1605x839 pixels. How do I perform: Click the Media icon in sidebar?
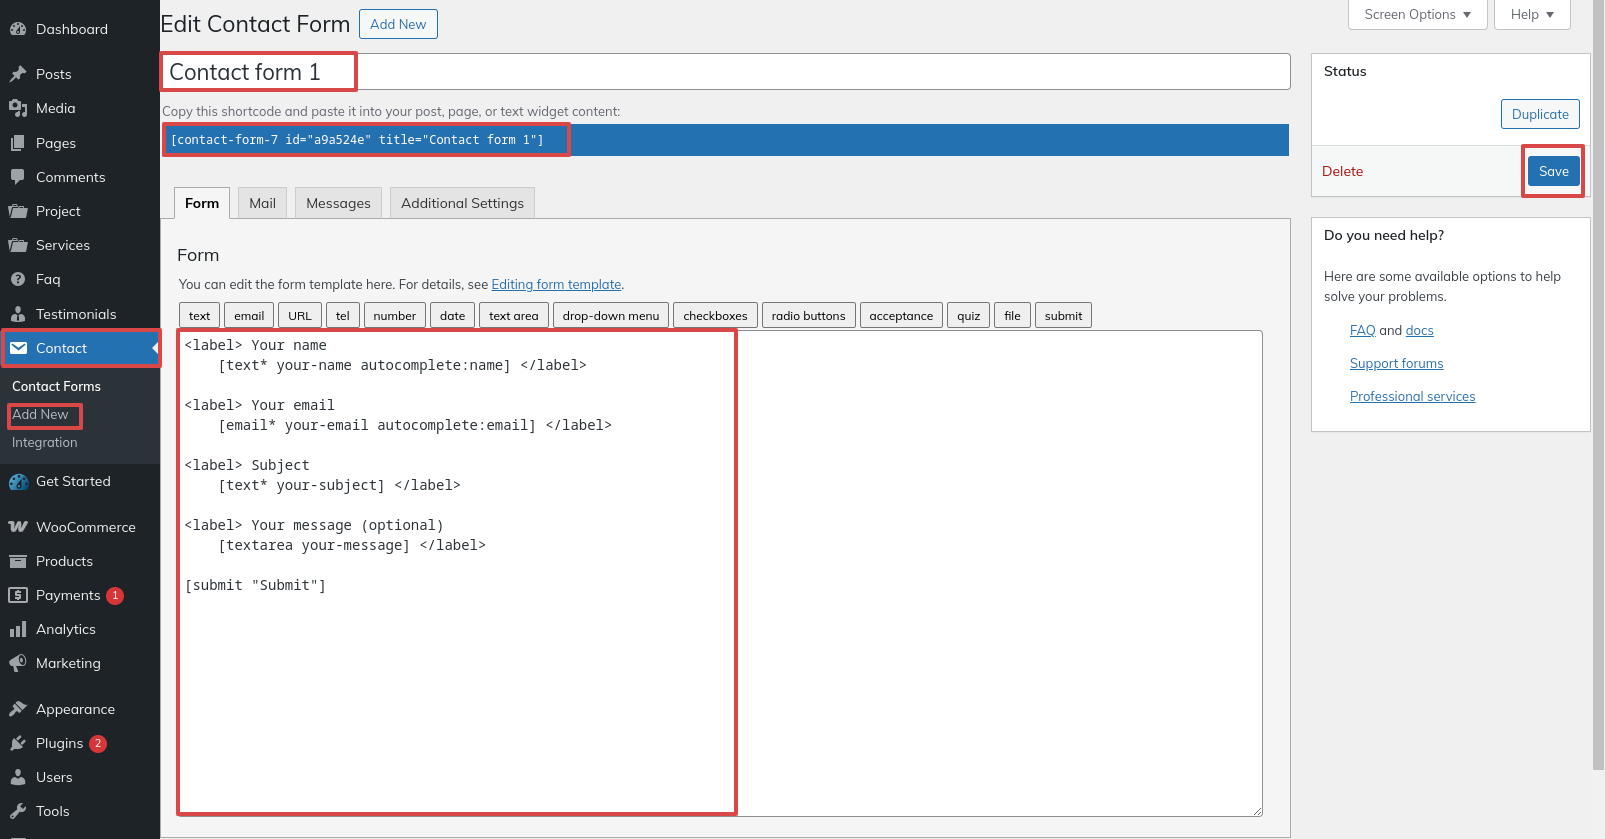(x=18, y=108)
